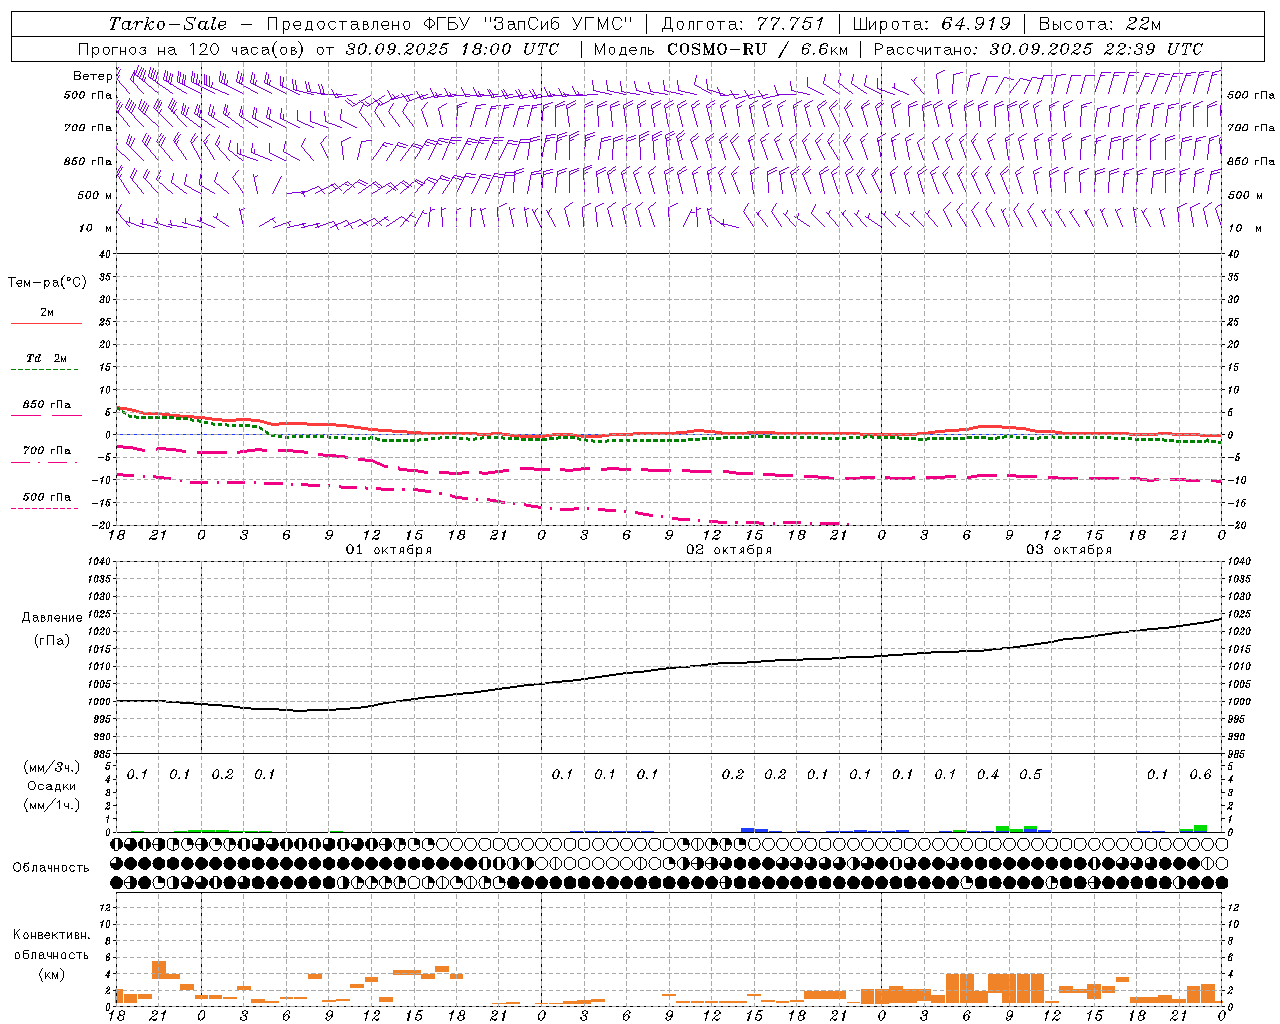Viewport: 1280px width, 1024px height.
Task: Click the Осадки precipitation label
Action: 52,786
